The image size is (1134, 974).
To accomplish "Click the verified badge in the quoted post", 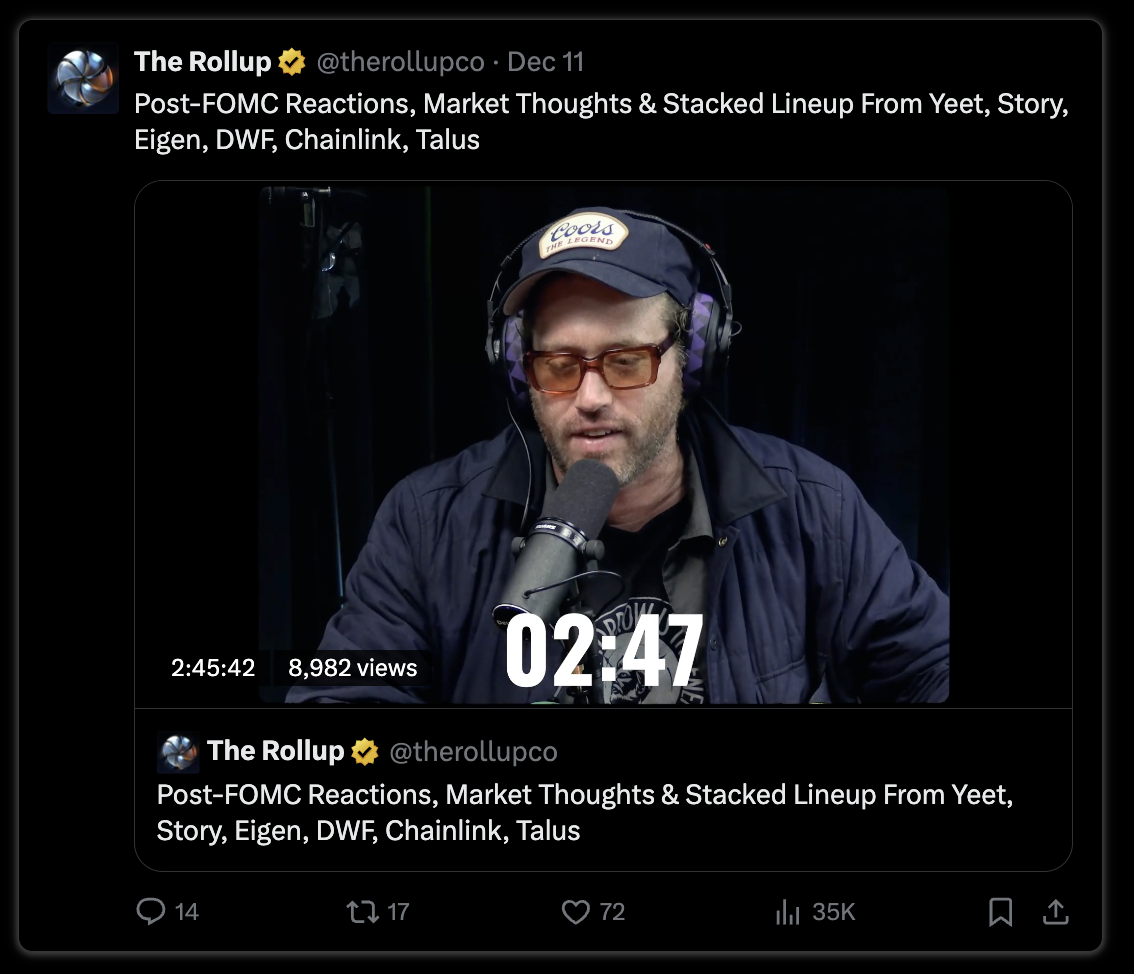I will coord(364,751).
